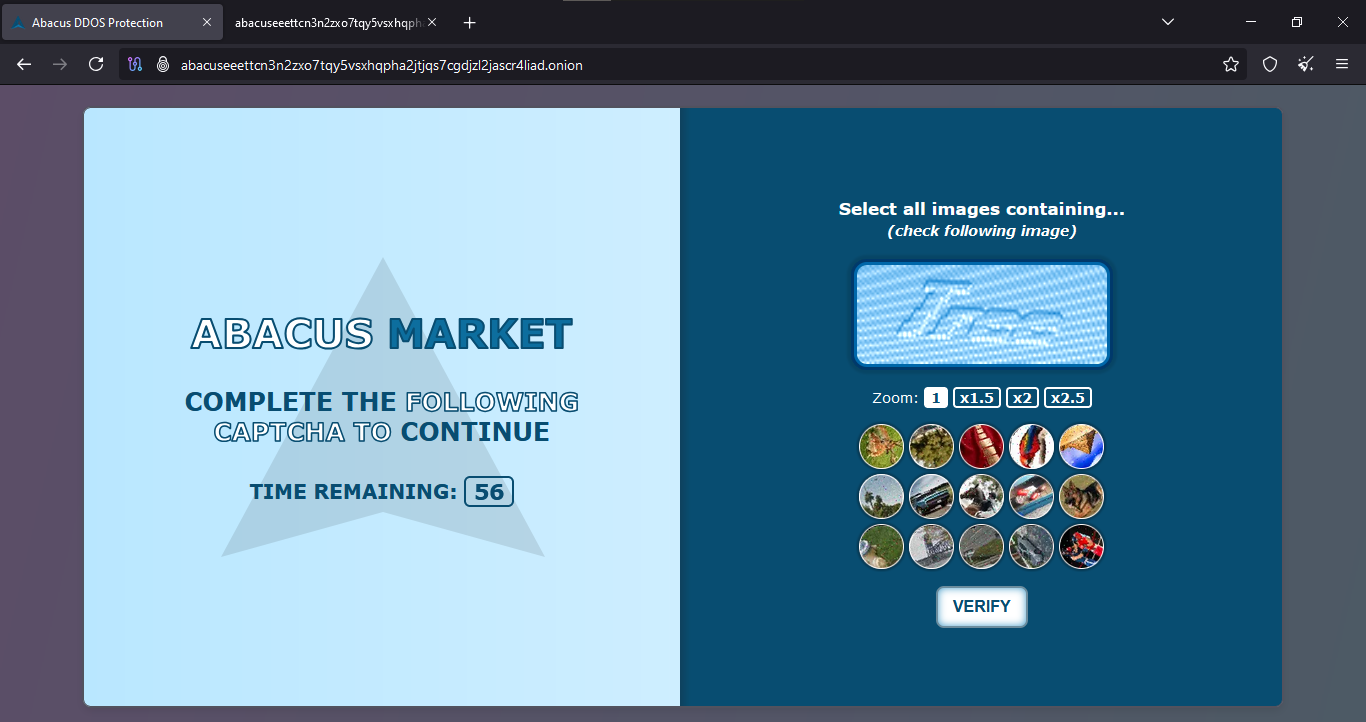Select the palm trees against sky thumbnail
Viewport: 1366px width, 722px height.
881,496
